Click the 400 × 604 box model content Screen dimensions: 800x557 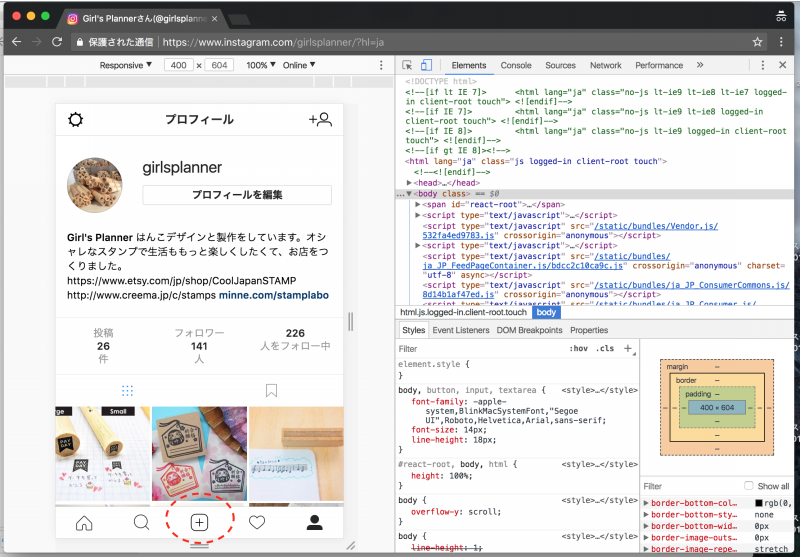(717, 408)
